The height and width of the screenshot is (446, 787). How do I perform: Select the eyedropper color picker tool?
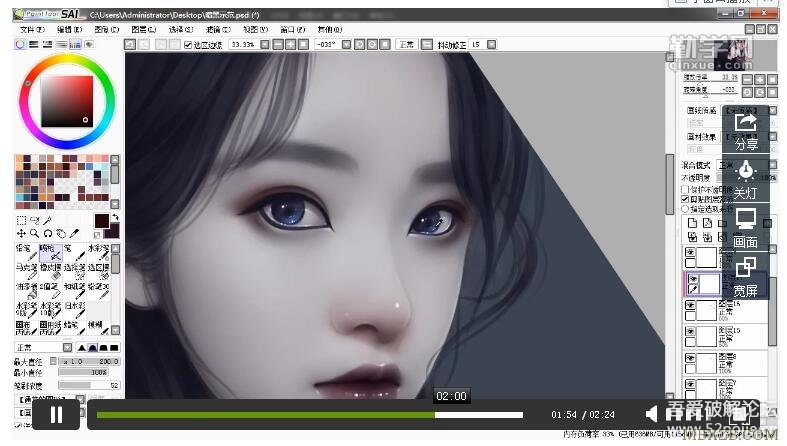pos(74,233)
